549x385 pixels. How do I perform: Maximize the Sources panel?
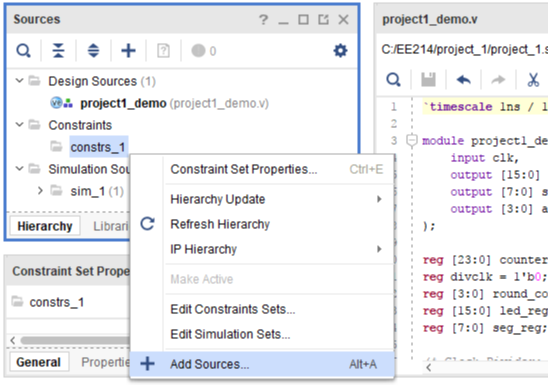tap(303, 20)
